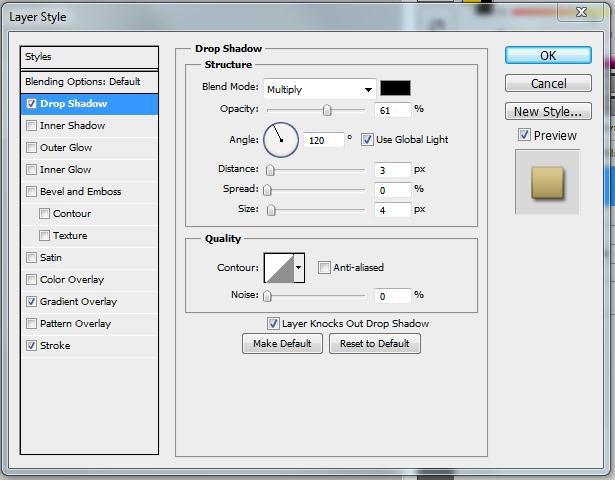Screen dimensions: 615x480
Task: Open the Blend Mode Multiply dropdown
Action: (x=319, y=89)
